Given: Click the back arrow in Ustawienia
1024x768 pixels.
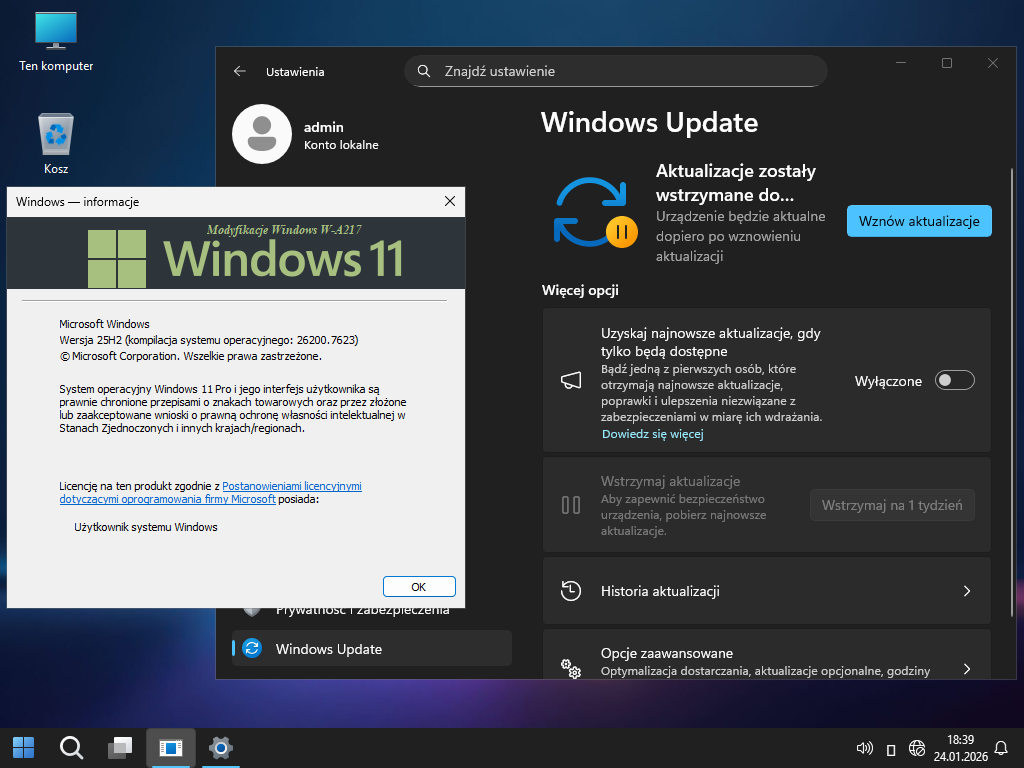Looking at the screenshot, I should click(x=239, y=72).
